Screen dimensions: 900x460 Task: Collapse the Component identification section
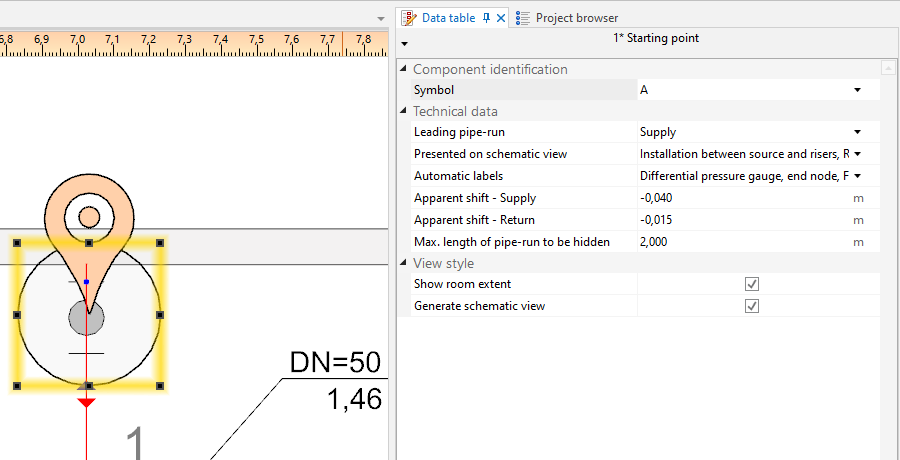pyautogui.click(x=404, y=69)
